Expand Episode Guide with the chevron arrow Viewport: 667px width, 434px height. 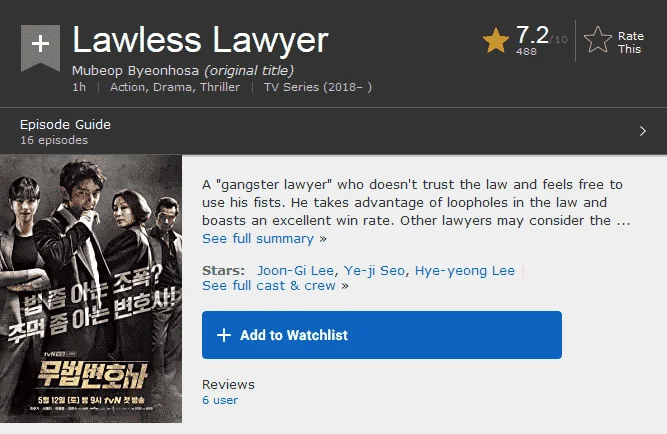[643, 131]
